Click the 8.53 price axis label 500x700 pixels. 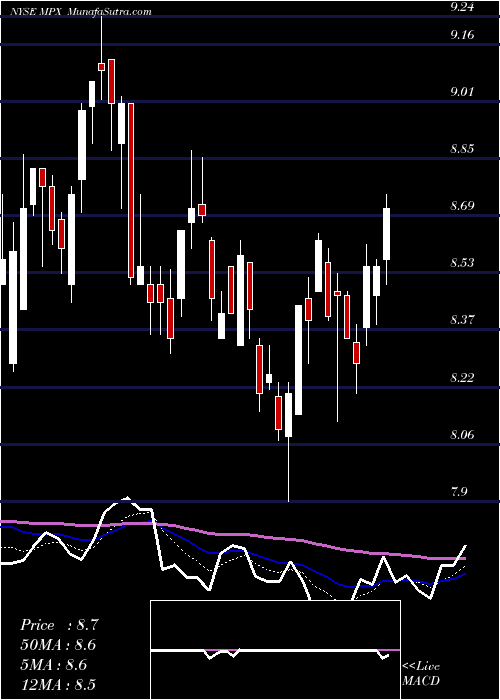point(462,262)
